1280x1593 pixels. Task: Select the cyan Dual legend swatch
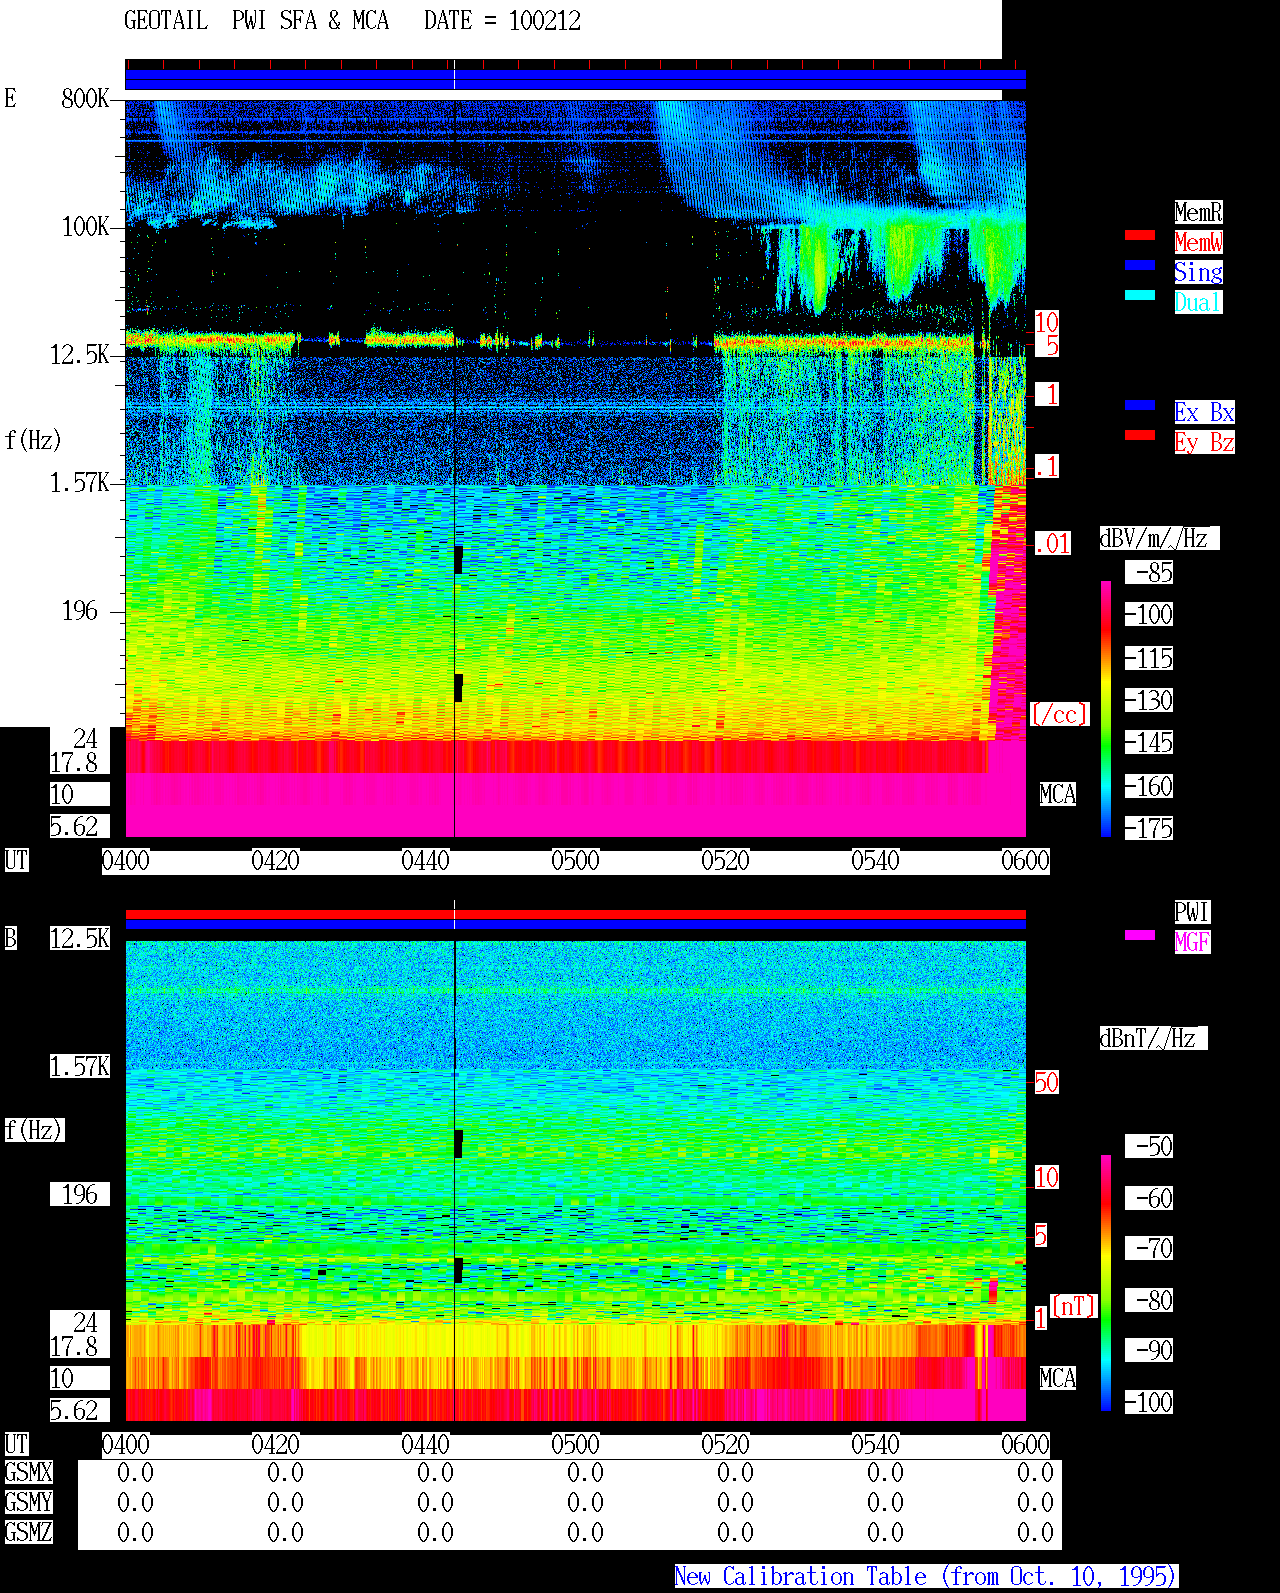[x=1140, y=295]
